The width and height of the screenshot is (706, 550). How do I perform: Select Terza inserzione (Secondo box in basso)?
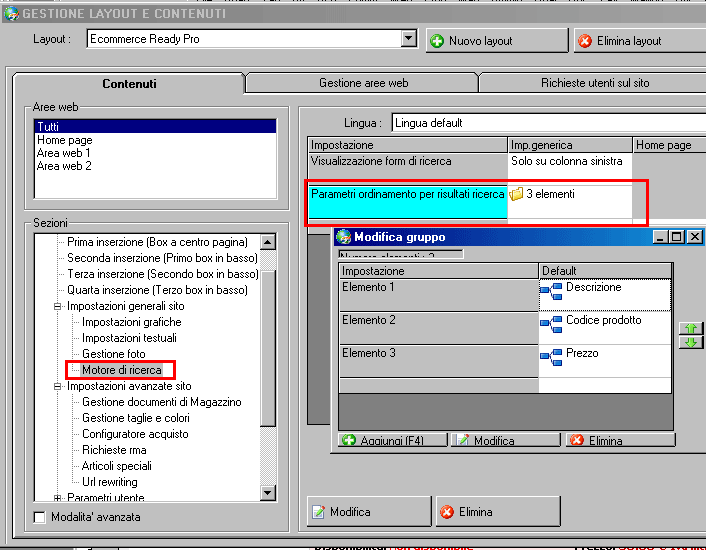163,274
